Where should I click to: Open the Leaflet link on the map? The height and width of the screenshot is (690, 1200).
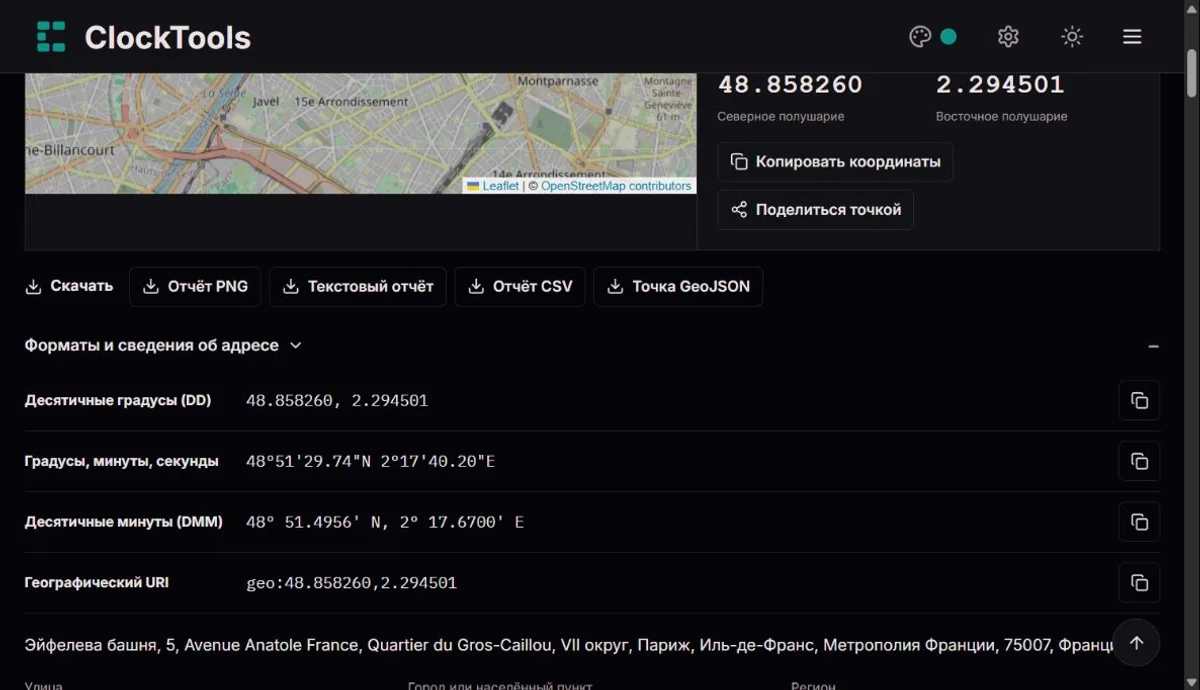(500, 186)
